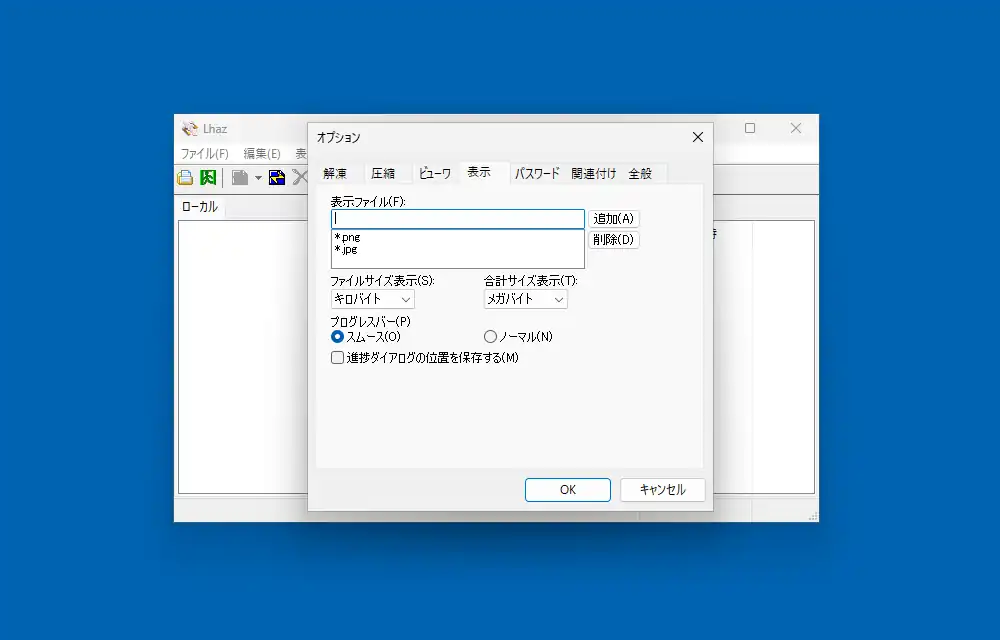Screen dimensions: 1000x640
Task: Switch to the パスワード tab
Action: (537, 173)
